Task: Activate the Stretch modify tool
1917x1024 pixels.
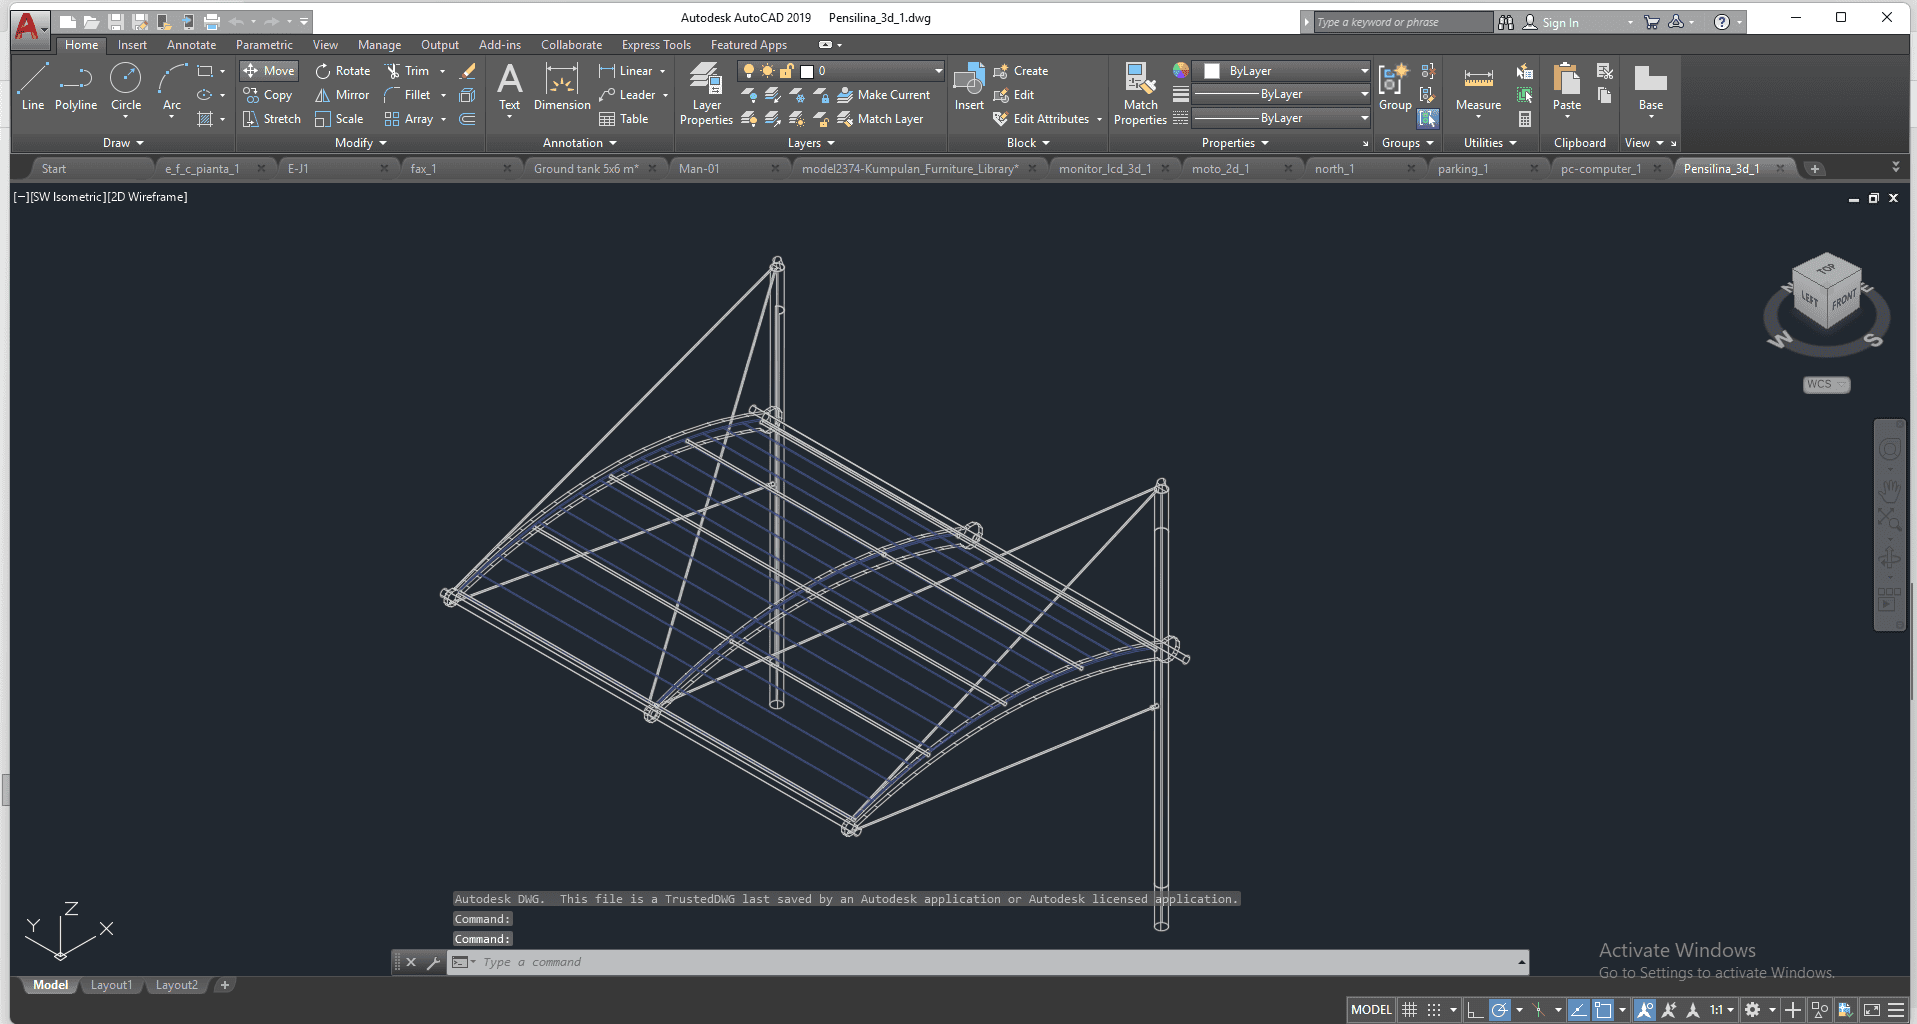Action: click(x=271, y=119)
